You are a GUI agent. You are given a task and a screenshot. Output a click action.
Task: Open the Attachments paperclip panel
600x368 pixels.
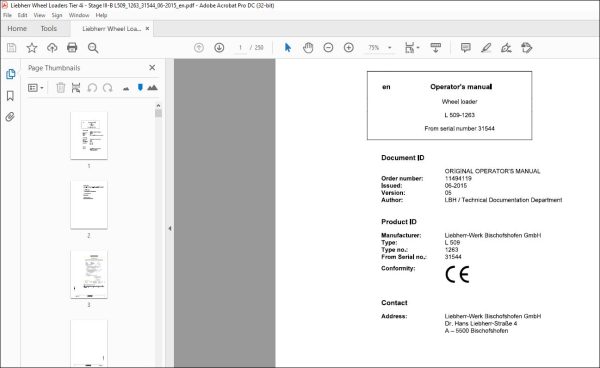[x=10, y=117]
